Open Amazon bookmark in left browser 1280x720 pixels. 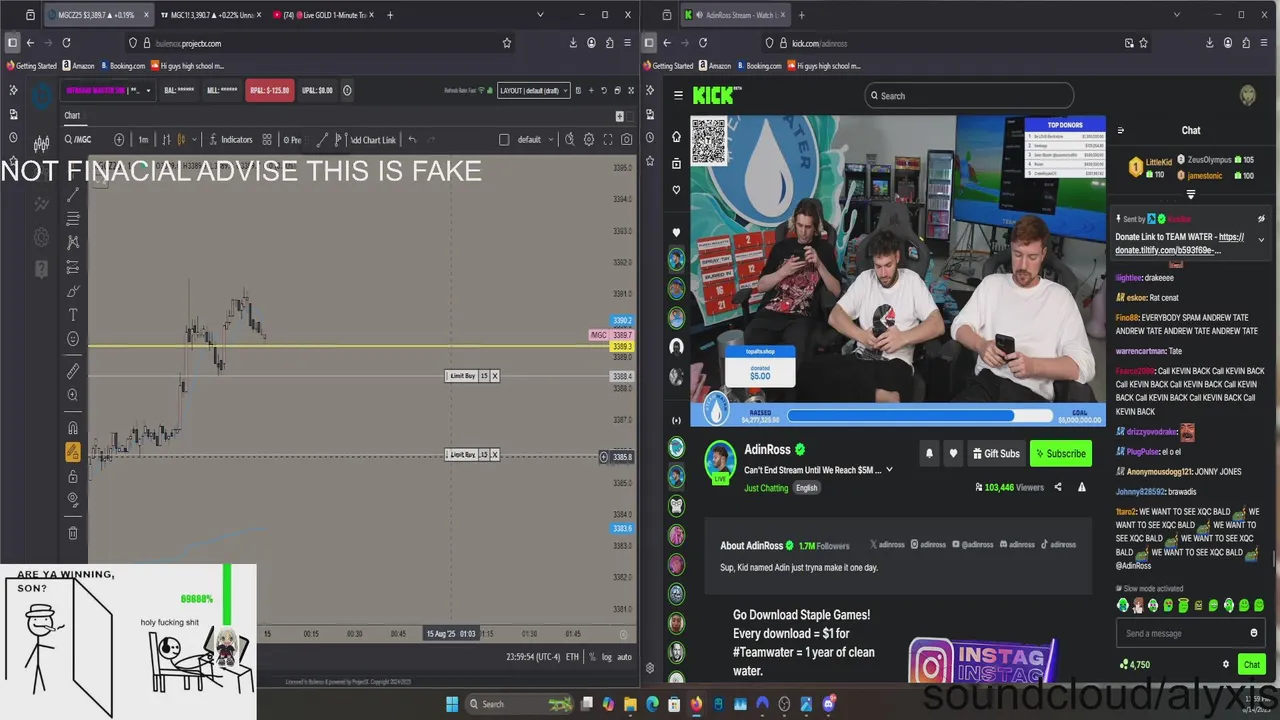click(78, 66)
